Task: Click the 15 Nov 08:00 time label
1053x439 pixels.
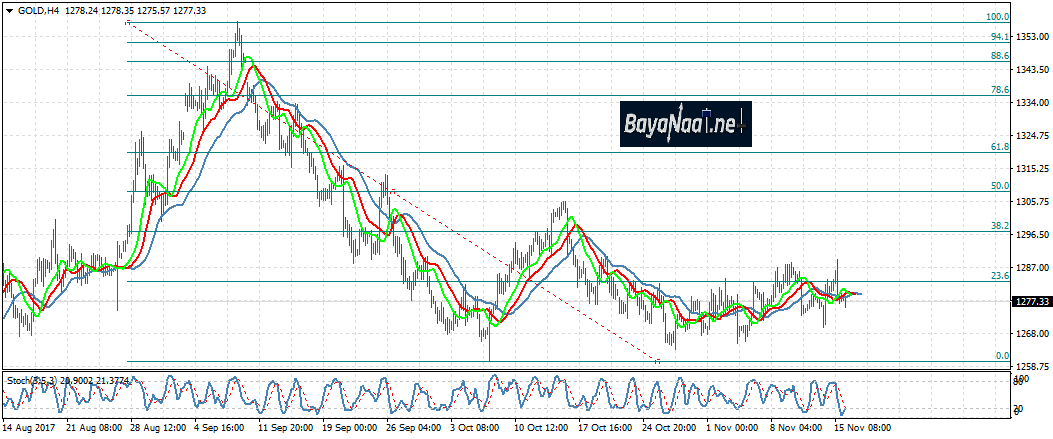Action: [862, 427]
